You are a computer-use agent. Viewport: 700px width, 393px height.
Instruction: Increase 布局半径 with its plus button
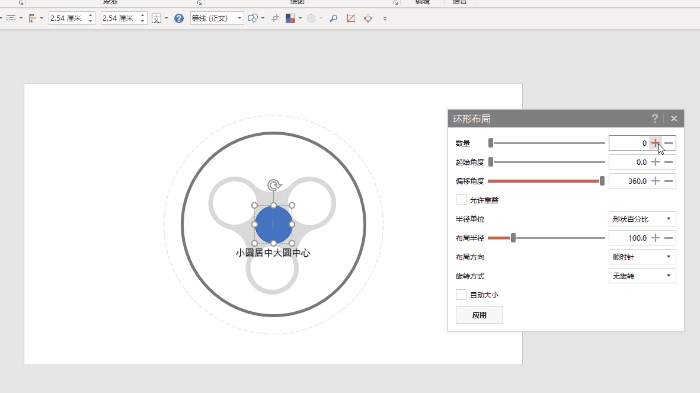point(655,238)
